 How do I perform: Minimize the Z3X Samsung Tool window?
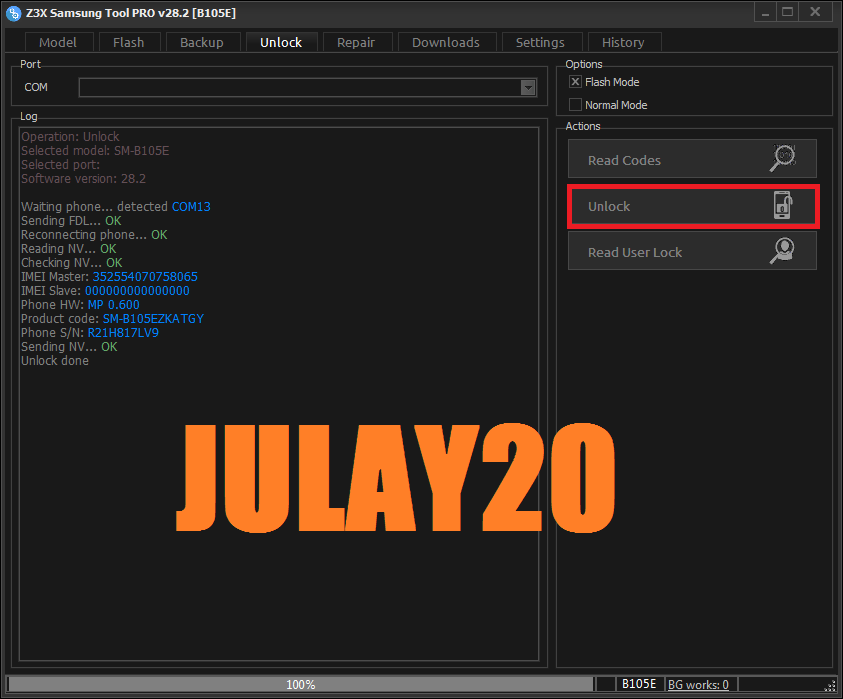[765, 12]
